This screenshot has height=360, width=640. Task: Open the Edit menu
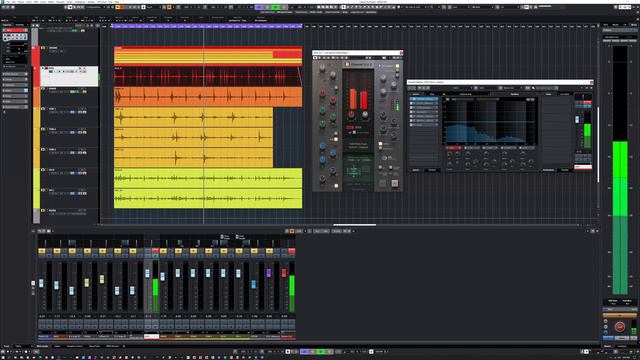point(13,2)
